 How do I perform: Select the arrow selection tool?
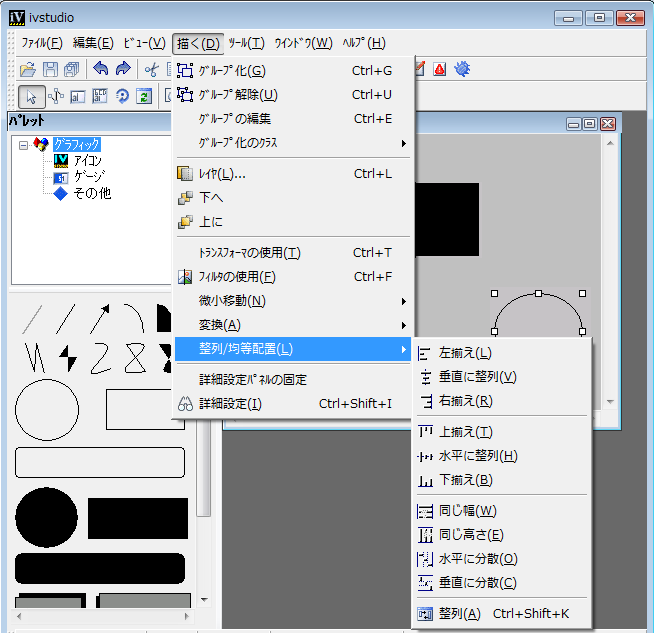pyautogui.click(x=30, y=96)
